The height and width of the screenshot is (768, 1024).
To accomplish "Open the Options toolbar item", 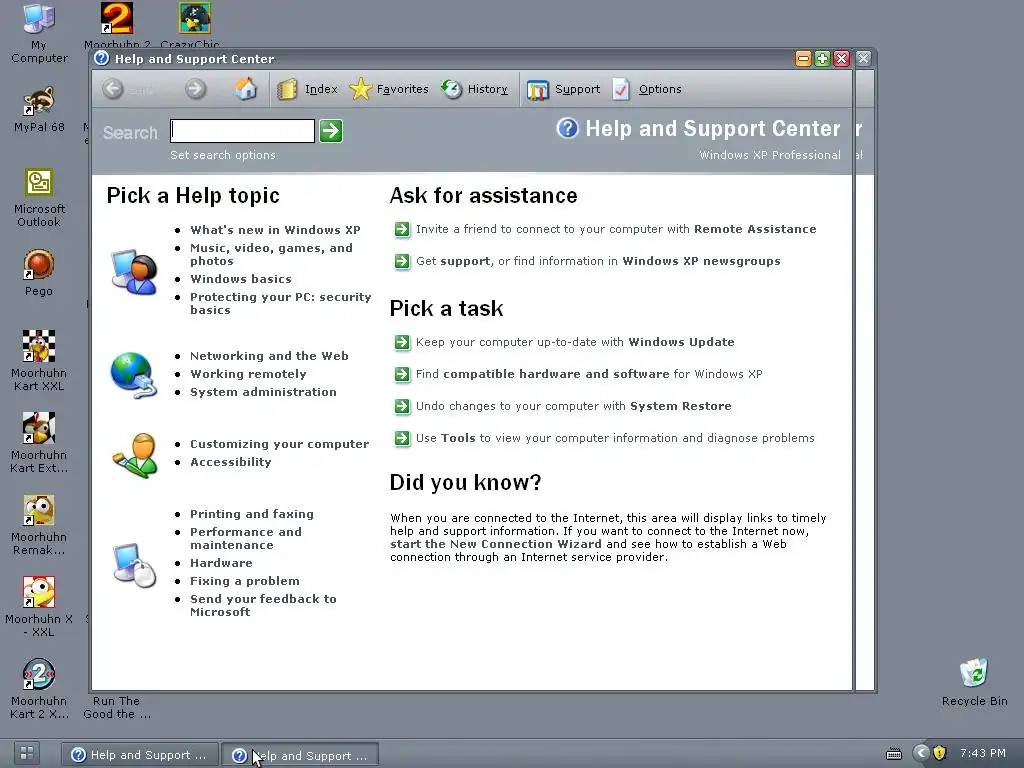I will (x=647, y=89).
